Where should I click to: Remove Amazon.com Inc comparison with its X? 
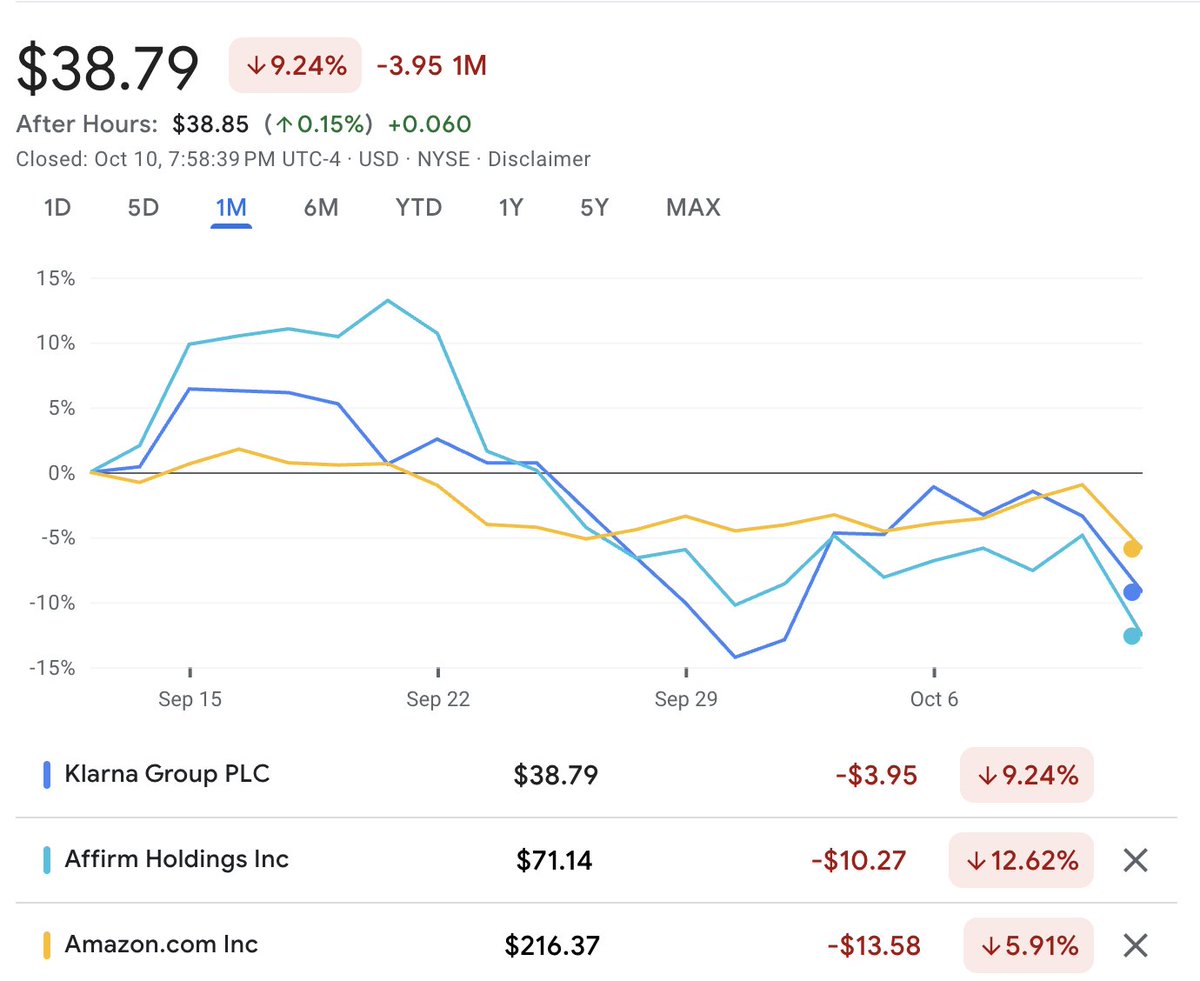pos(1134,945)
